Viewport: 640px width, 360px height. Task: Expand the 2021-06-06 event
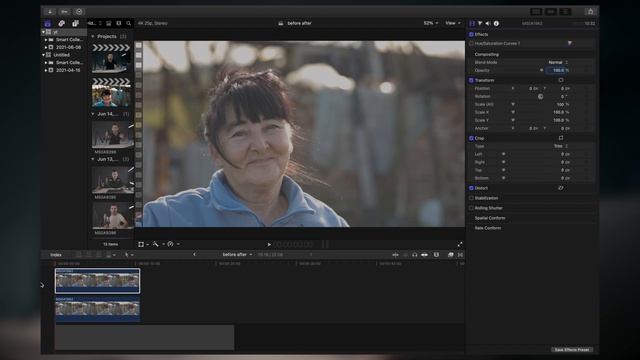tap(46, 47)
